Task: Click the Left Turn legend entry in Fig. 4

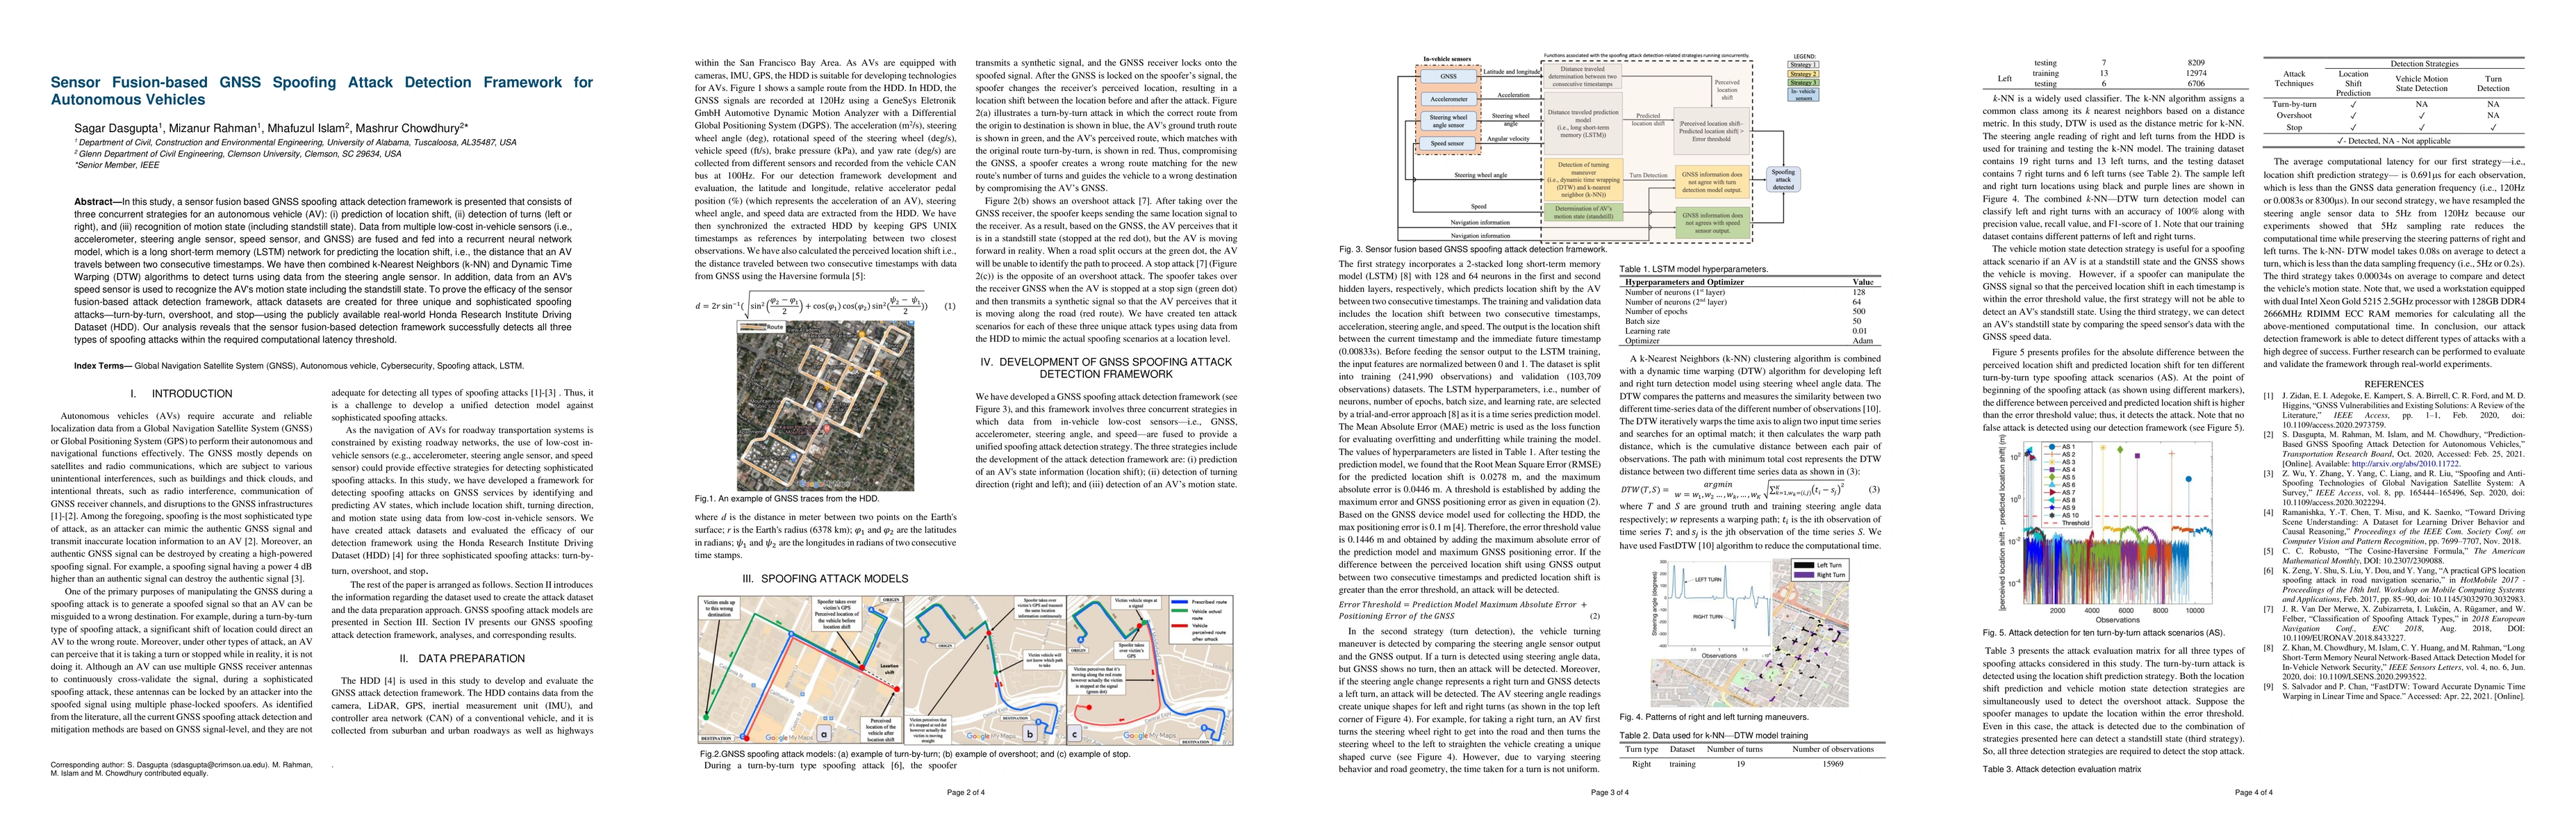Action: pos(1829,565)
